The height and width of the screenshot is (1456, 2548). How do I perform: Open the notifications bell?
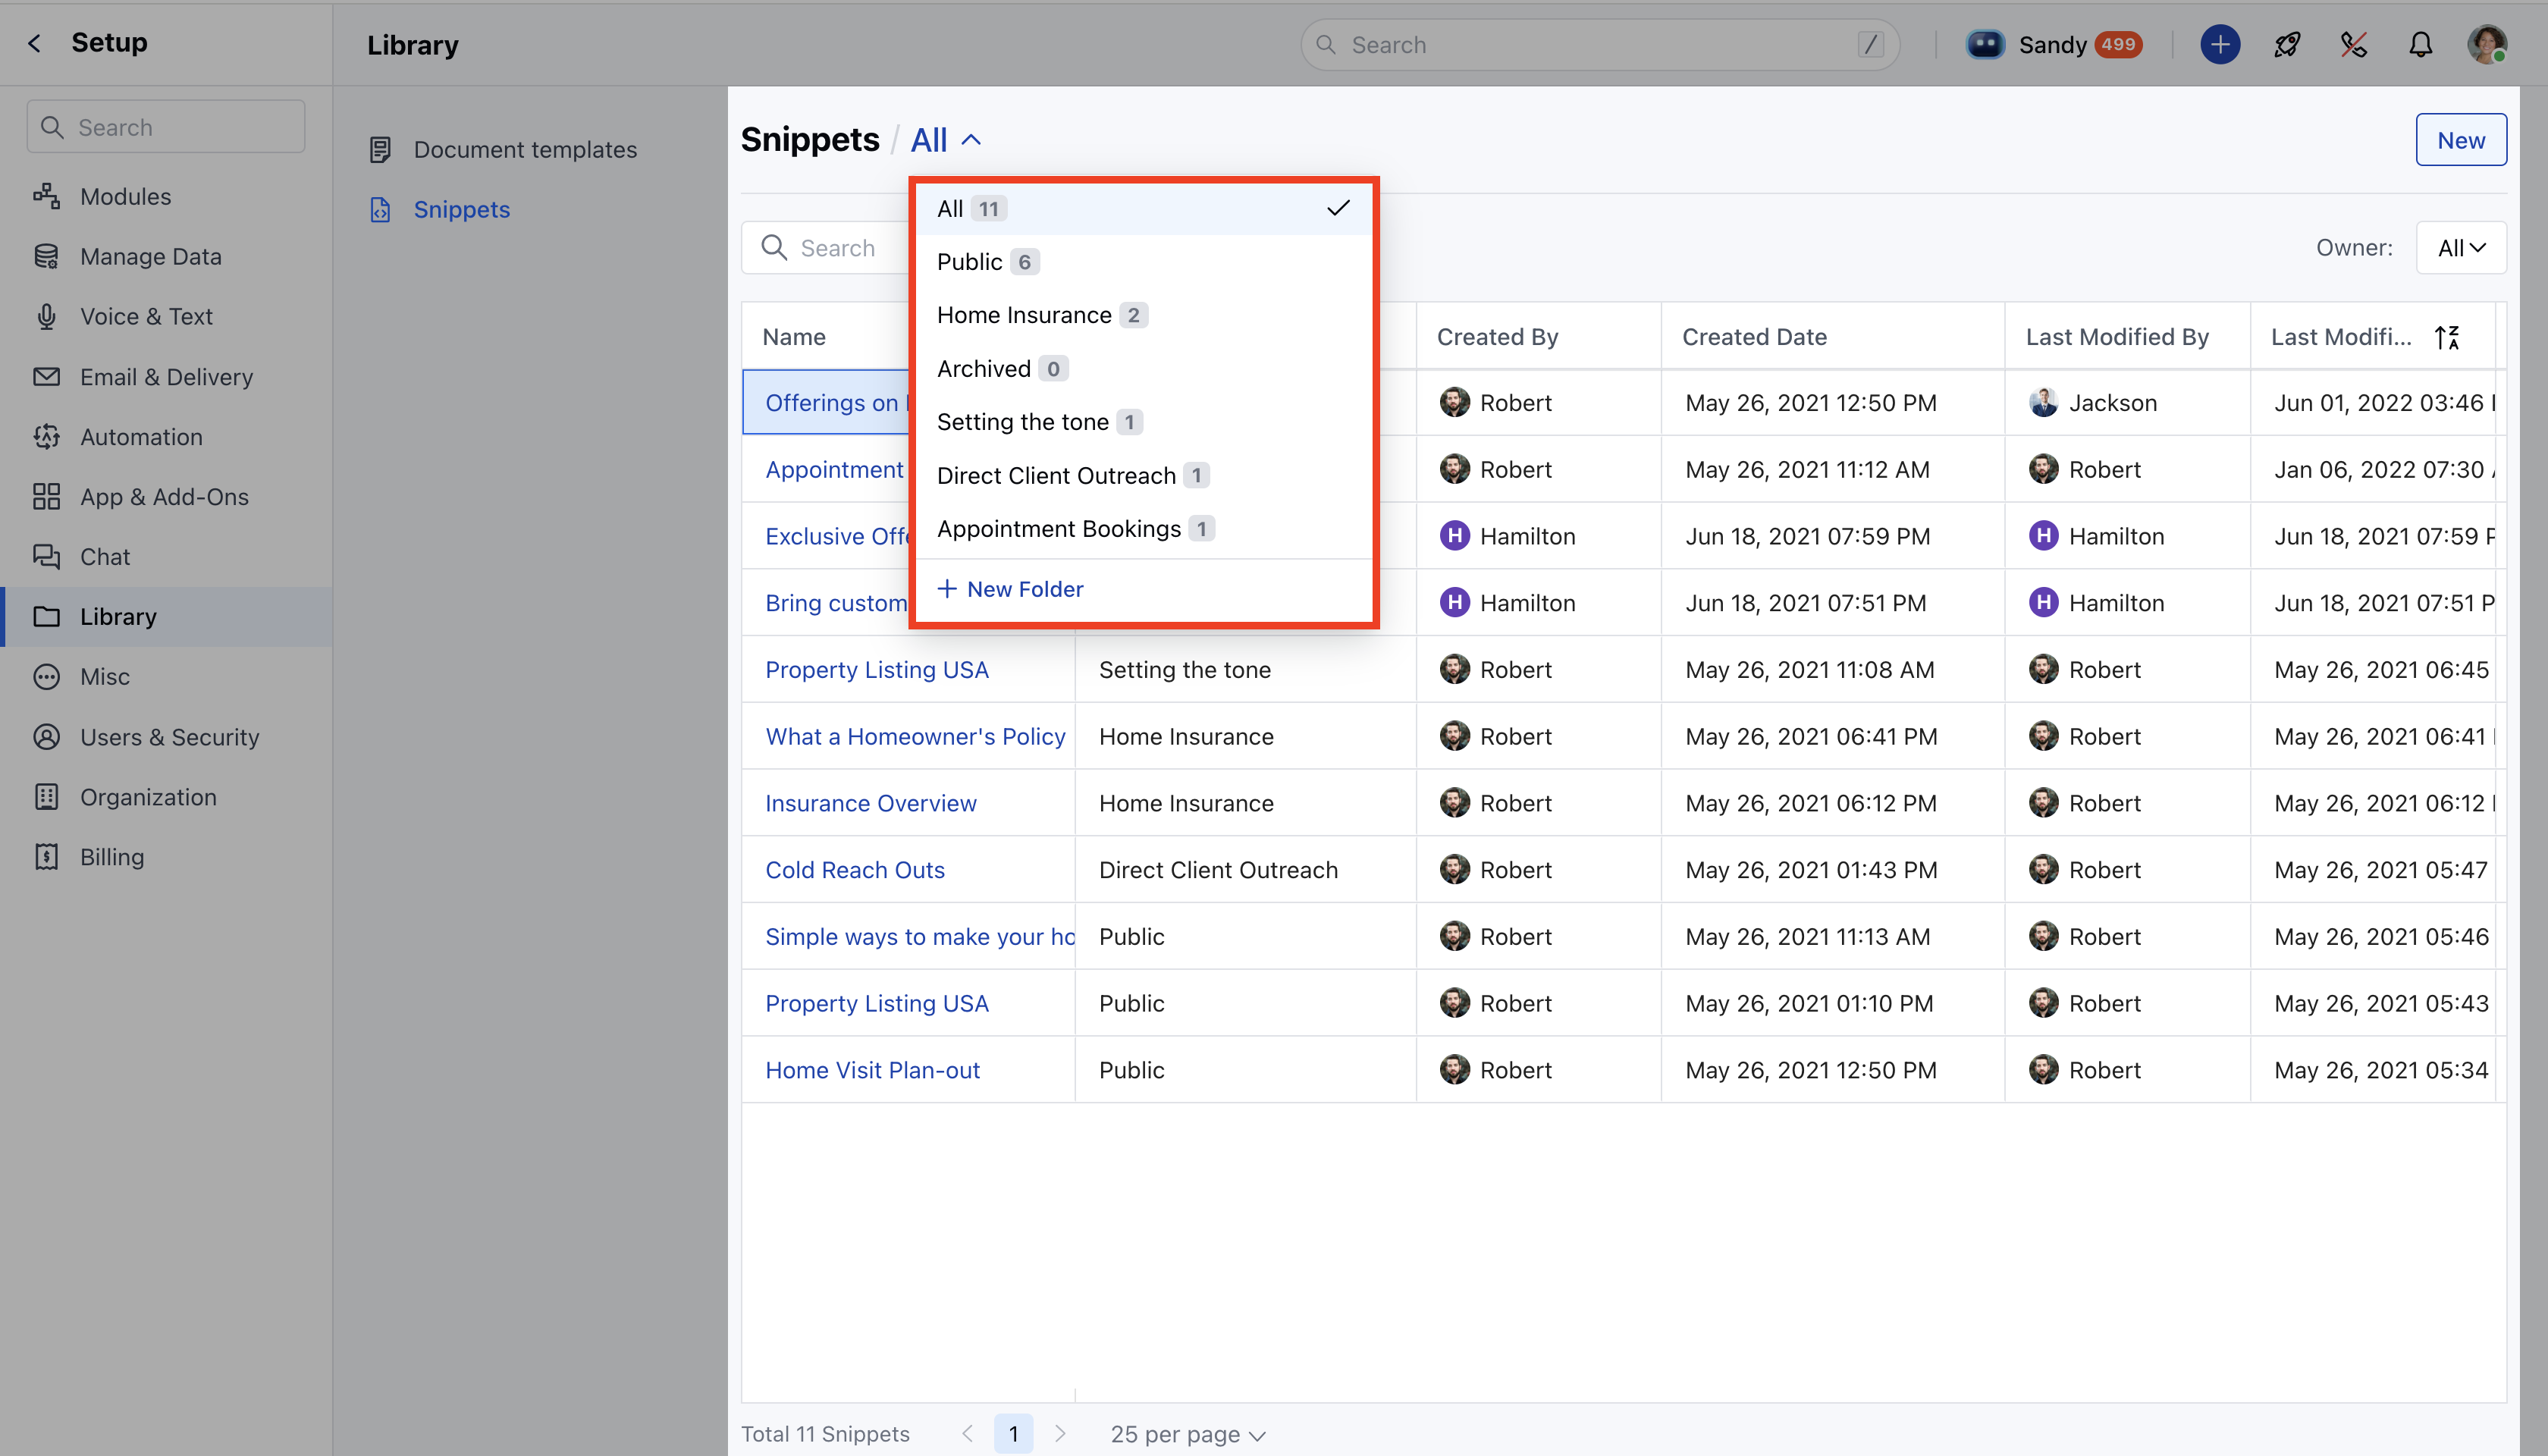pos(2420,44)
